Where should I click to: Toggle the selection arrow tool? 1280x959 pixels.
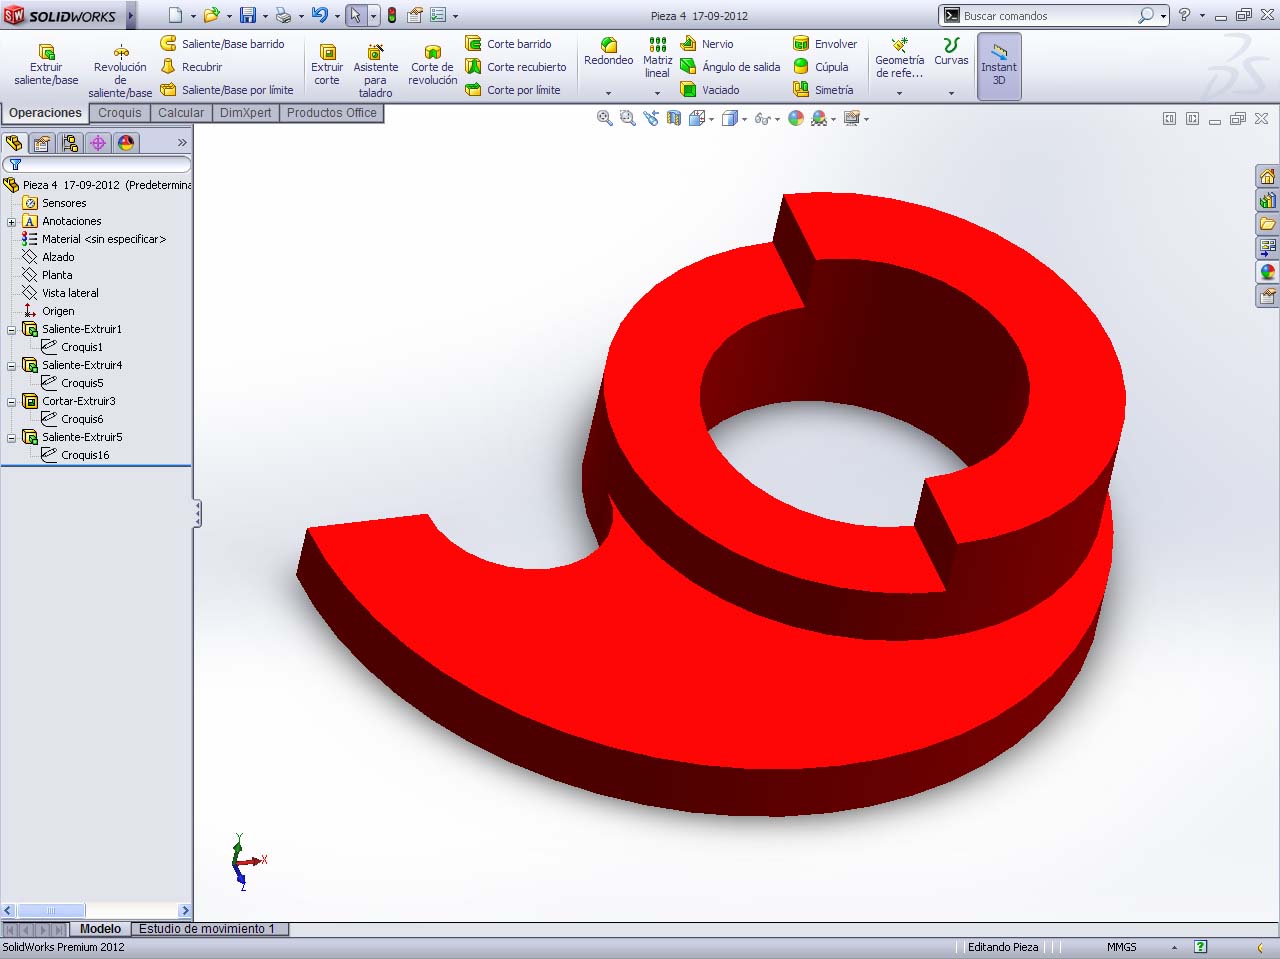click(356, 15)
